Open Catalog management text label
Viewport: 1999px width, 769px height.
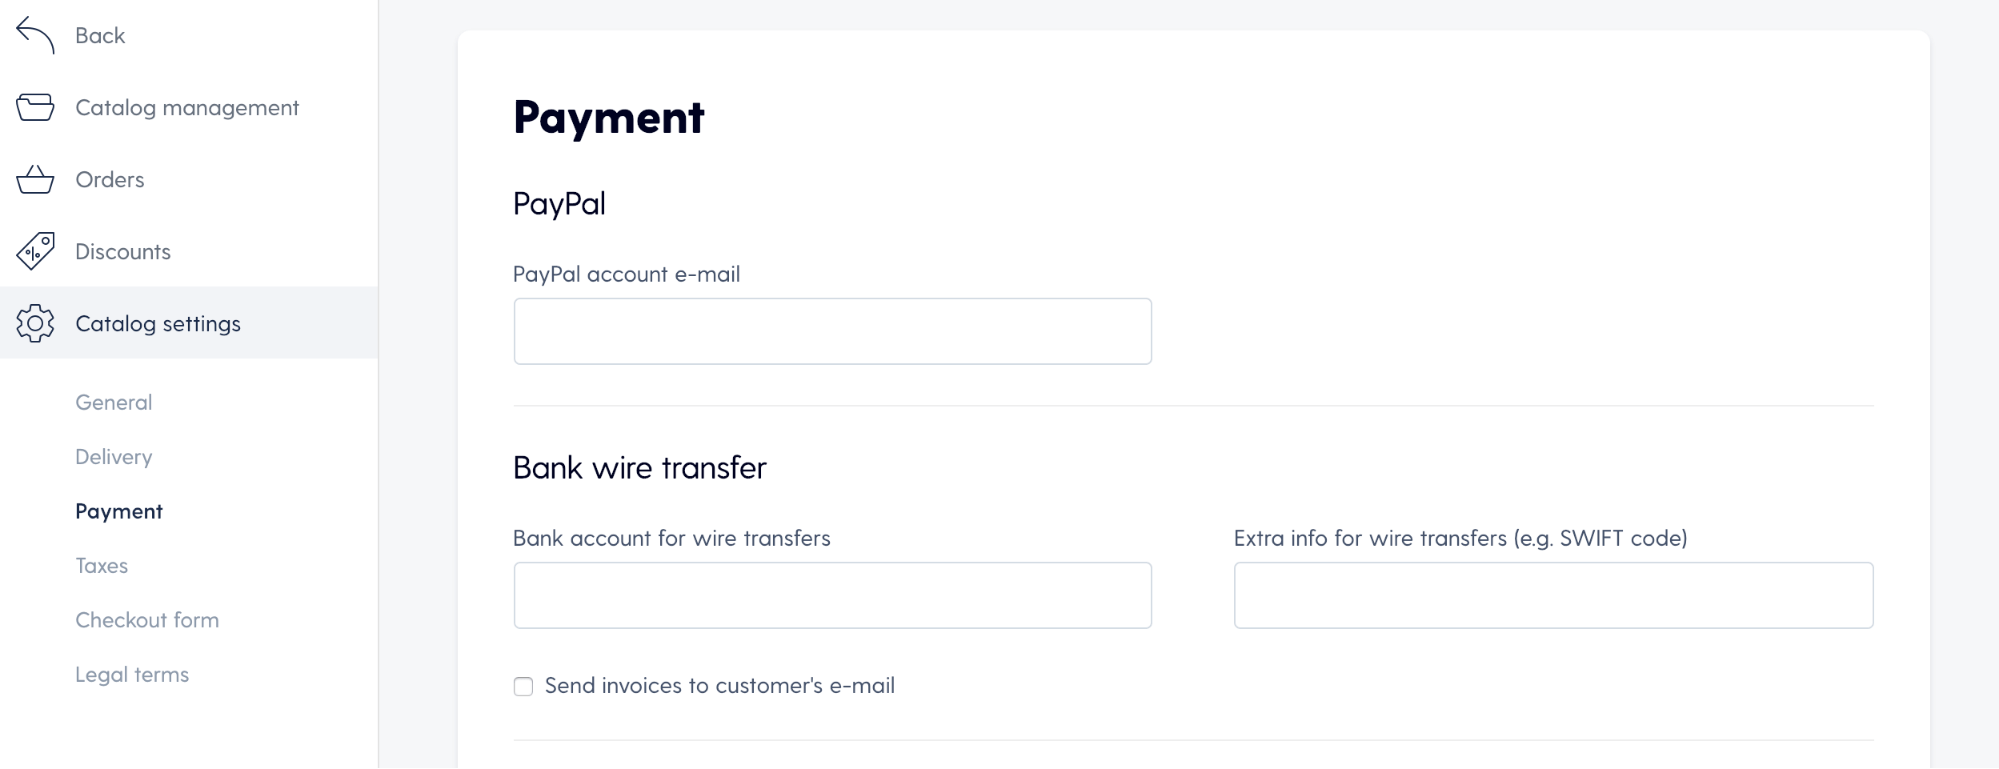[x=187, y=108]
